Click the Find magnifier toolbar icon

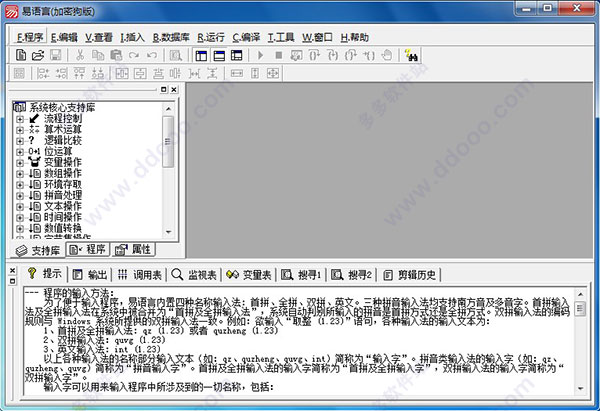pyautogui.click(x=175, y=55)
